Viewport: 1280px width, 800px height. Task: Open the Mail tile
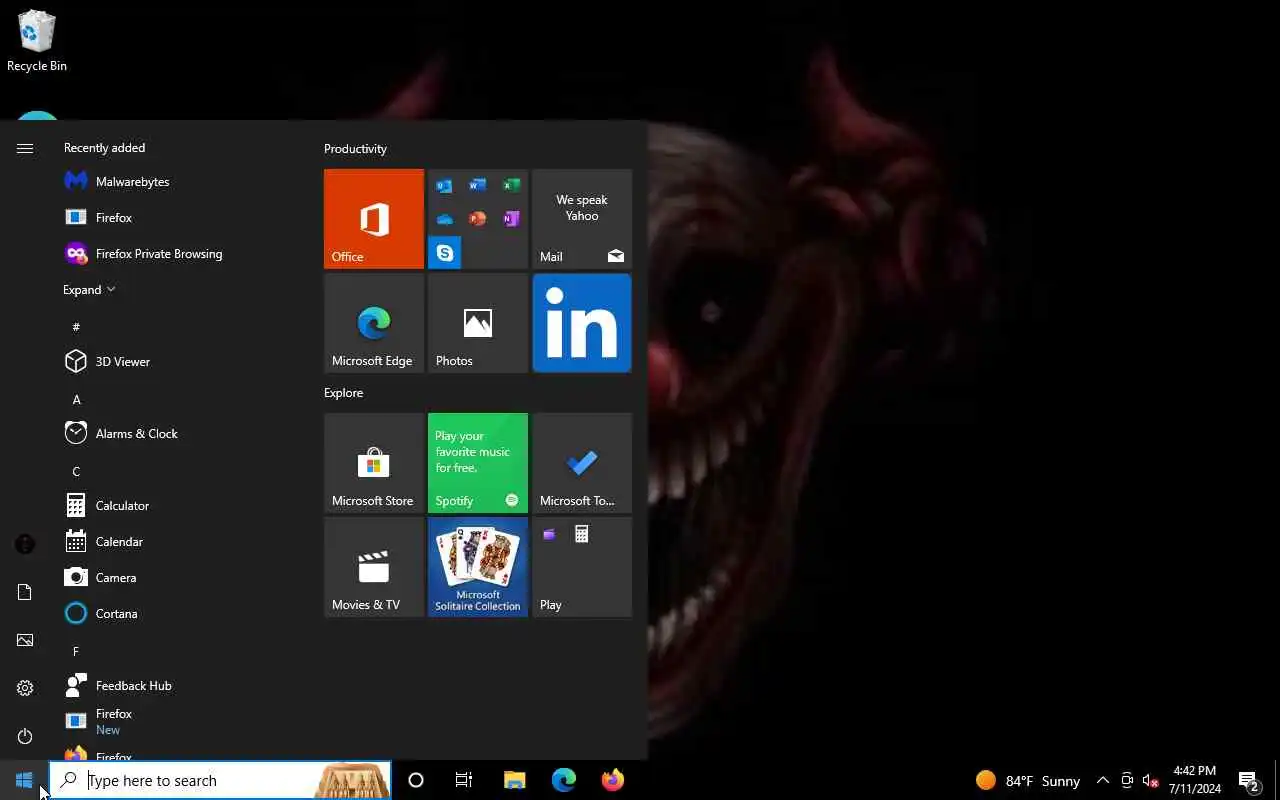point(582,219)
